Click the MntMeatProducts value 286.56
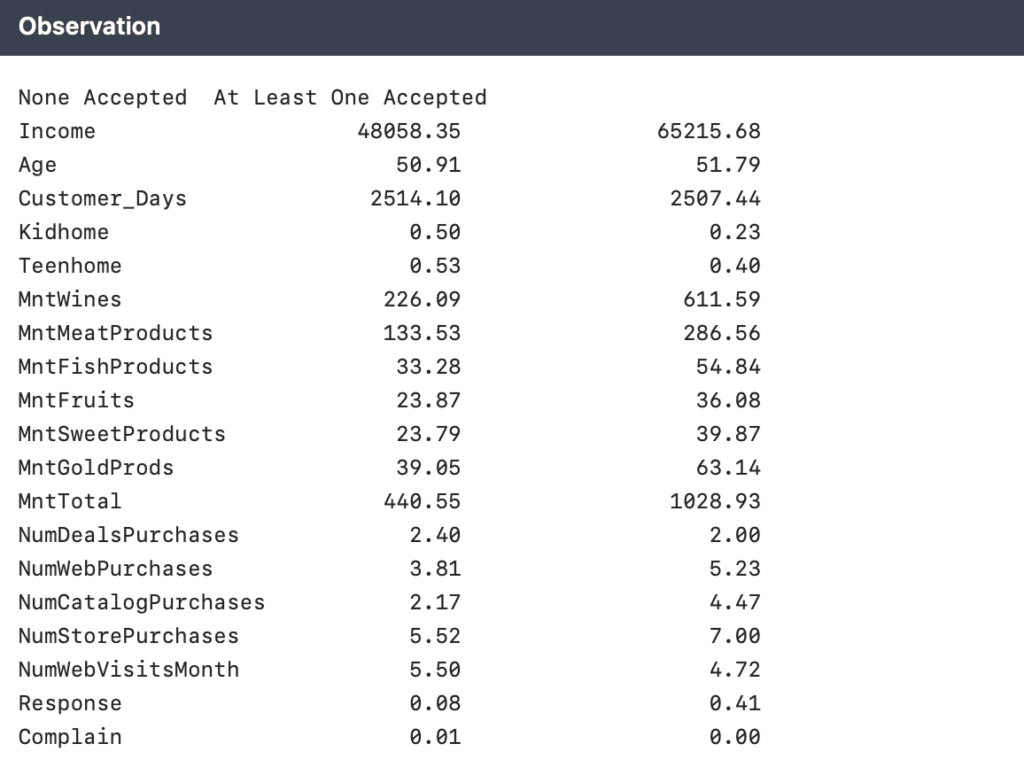Image resolution: width=1024 pixels, height=767 pixels. click(x=727, y=333)
